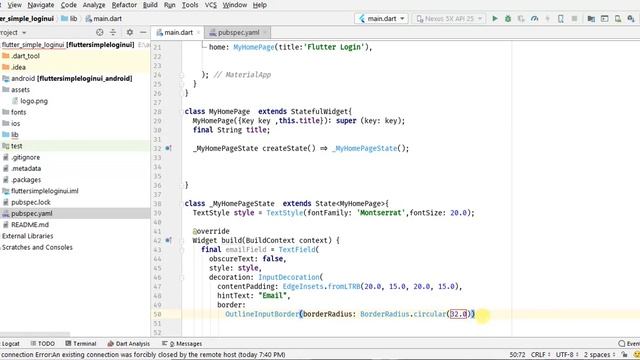Click the gutter override marker on line 32
This screenshot has height=360, width=640.
point(168,148)
